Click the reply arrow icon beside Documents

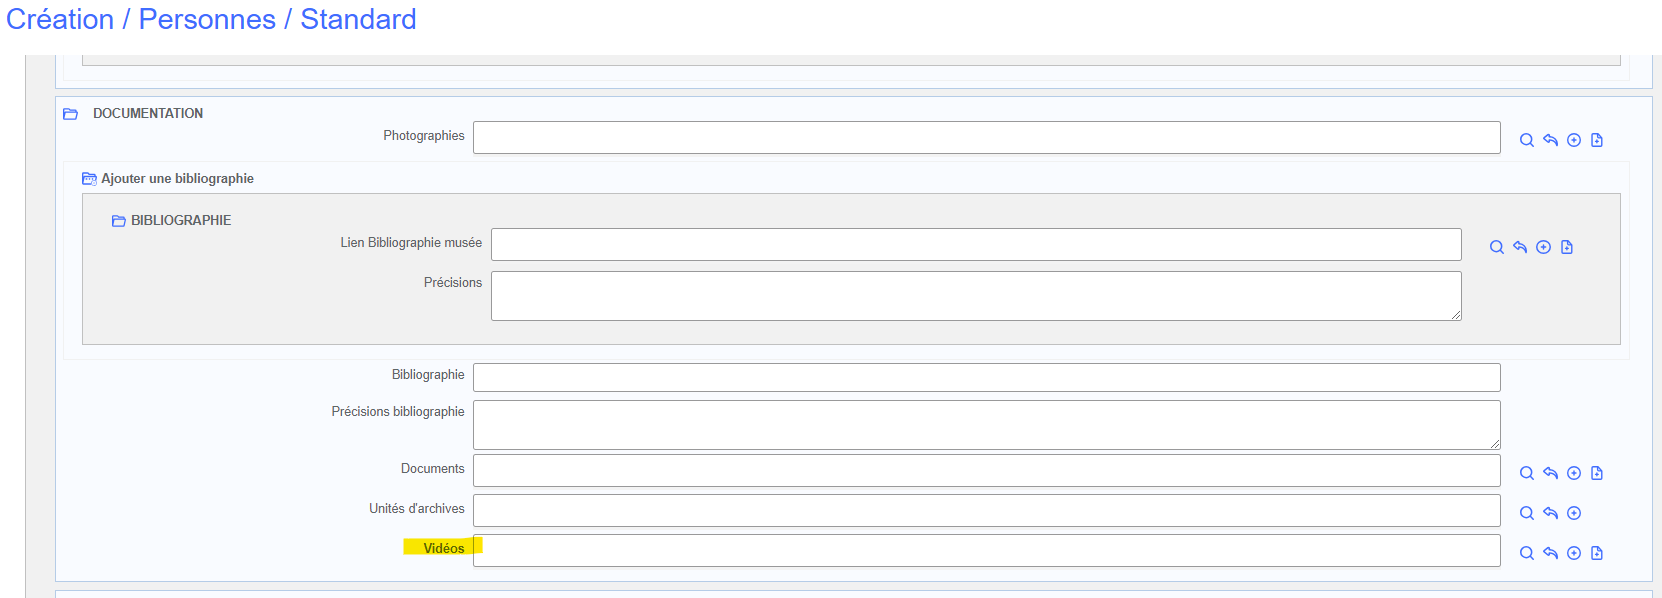pos(1550,473)
